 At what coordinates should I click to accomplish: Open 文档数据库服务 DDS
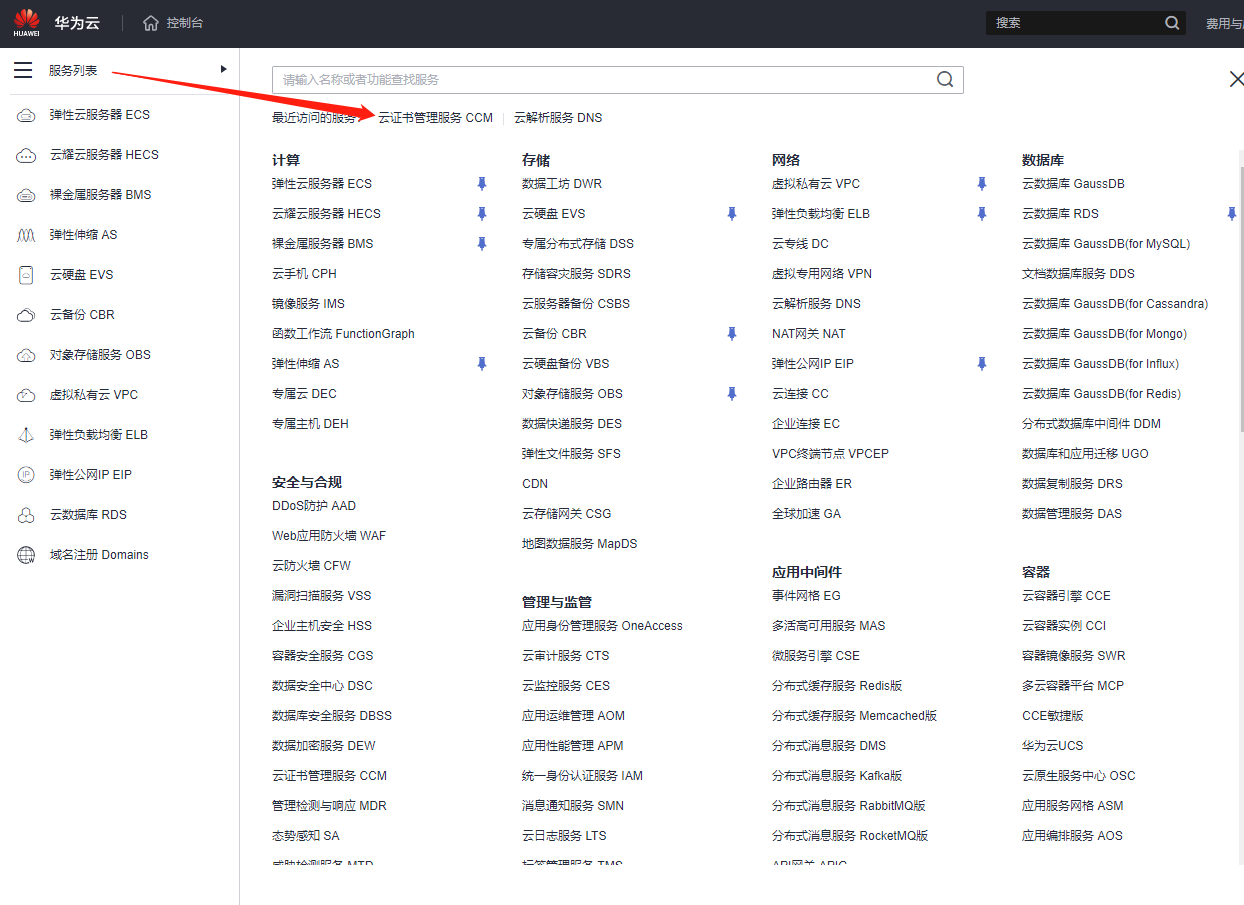tap(1078, 274)
